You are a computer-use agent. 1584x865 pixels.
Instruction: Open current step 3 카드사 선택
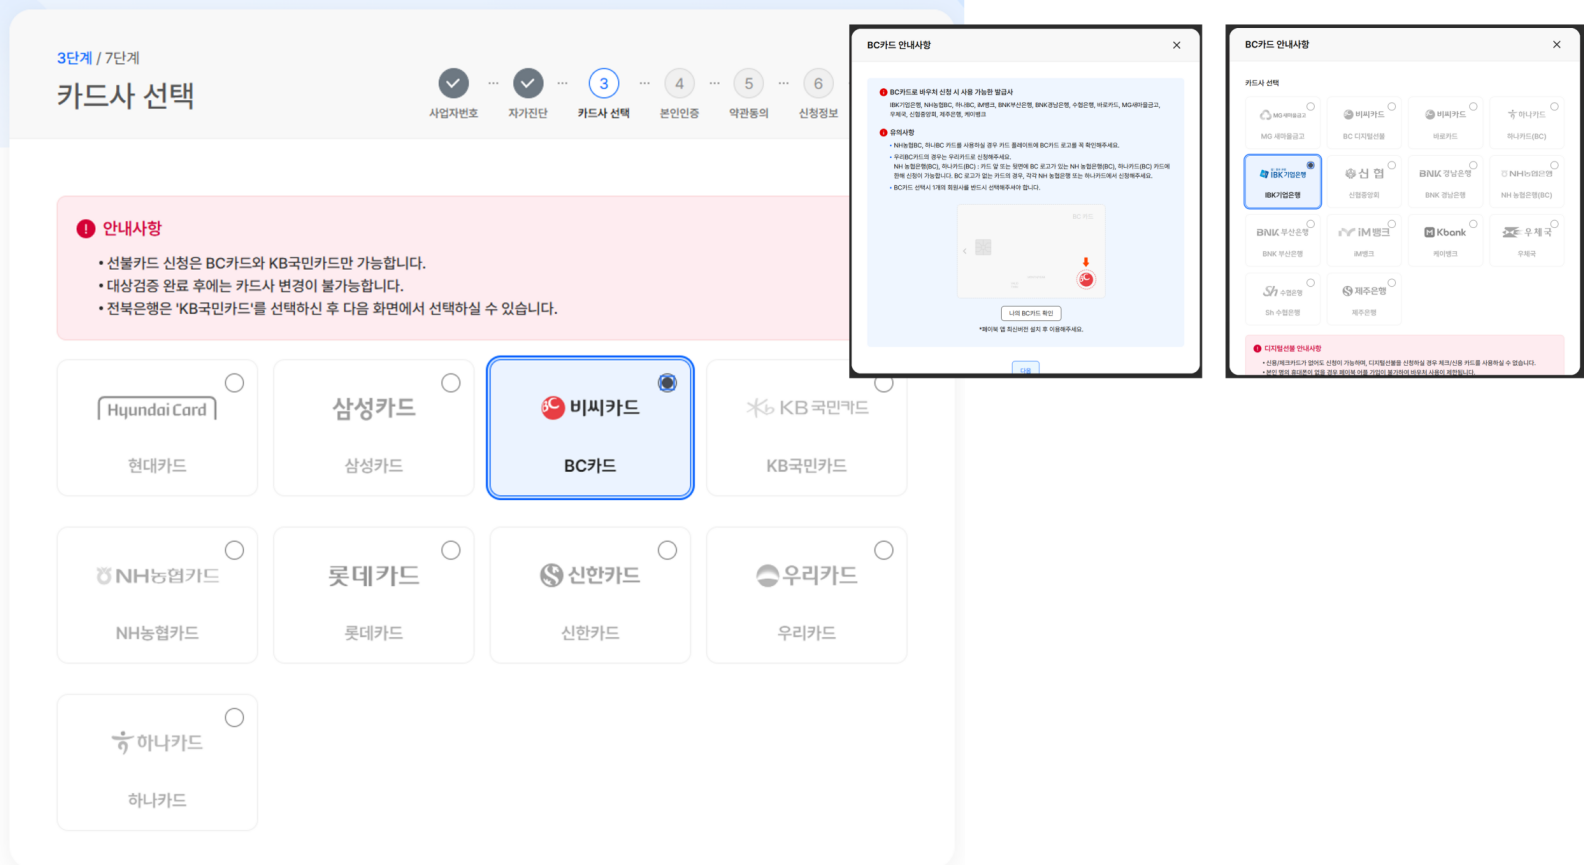point(604,84)
